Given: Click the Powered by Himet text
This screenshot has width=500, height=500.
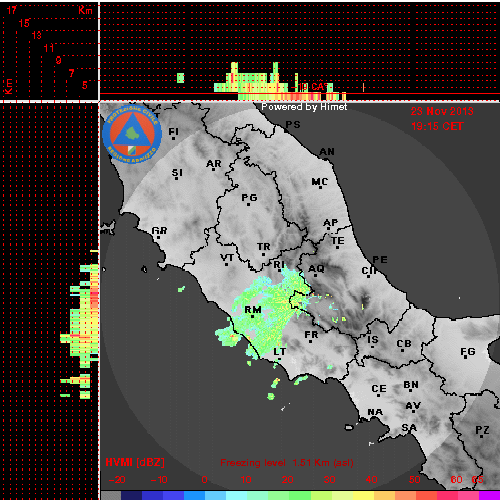Looking at the screenshot, I should click(304, 107).
